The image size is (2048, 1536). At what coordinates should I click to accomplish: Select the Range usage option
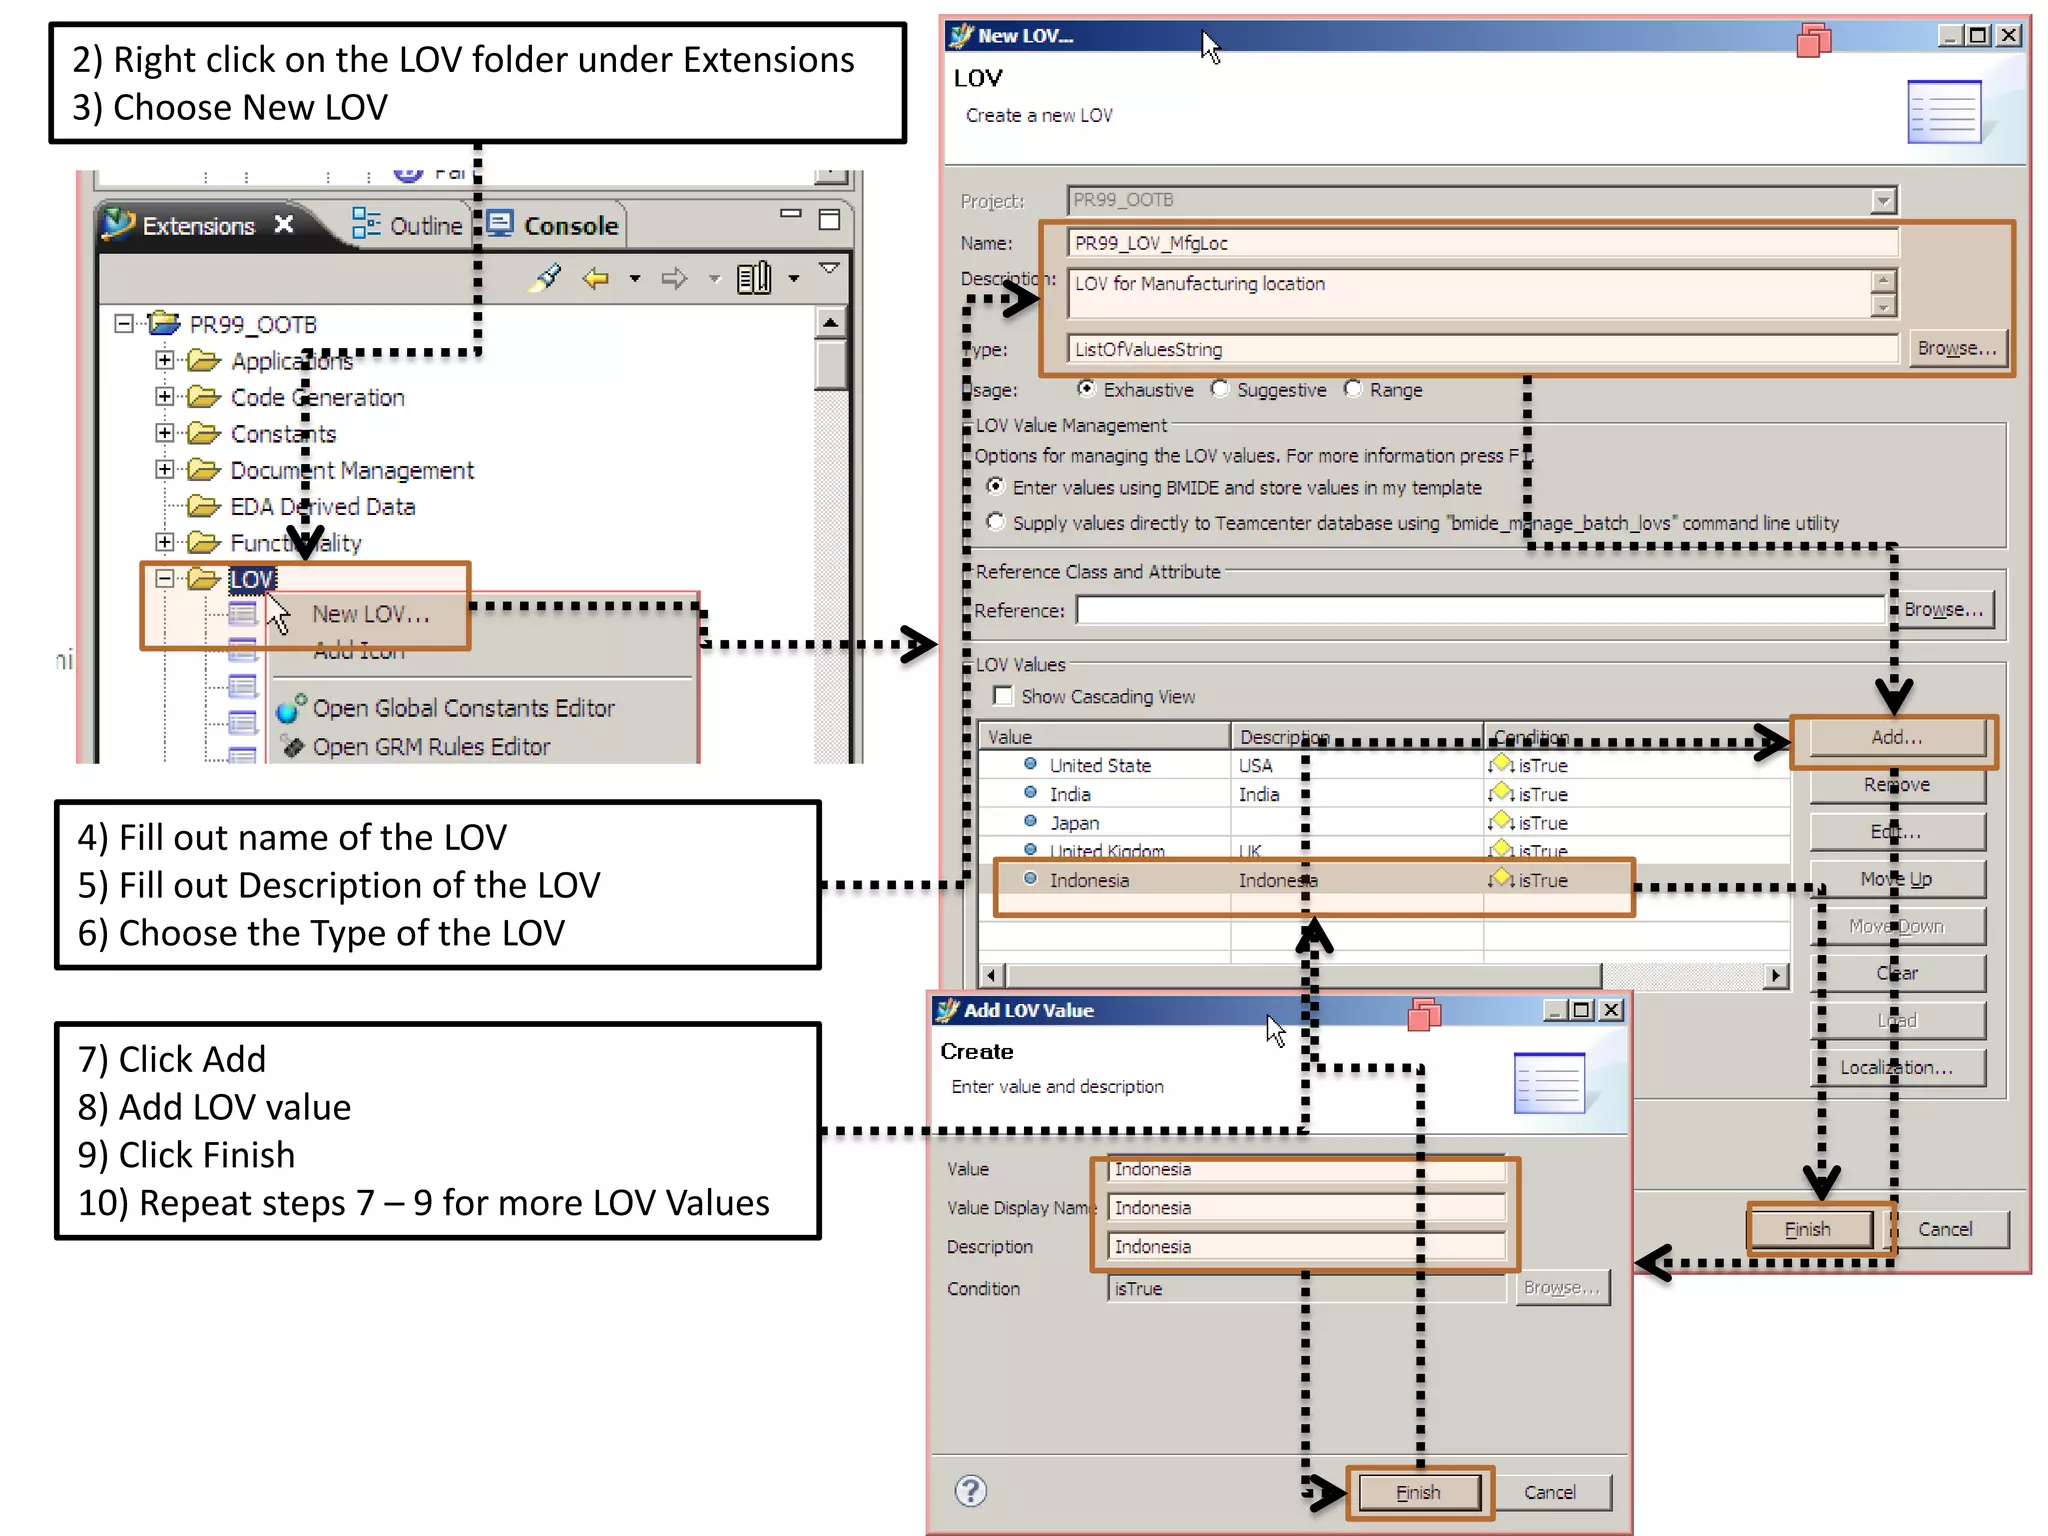[x=1353, y=389]
